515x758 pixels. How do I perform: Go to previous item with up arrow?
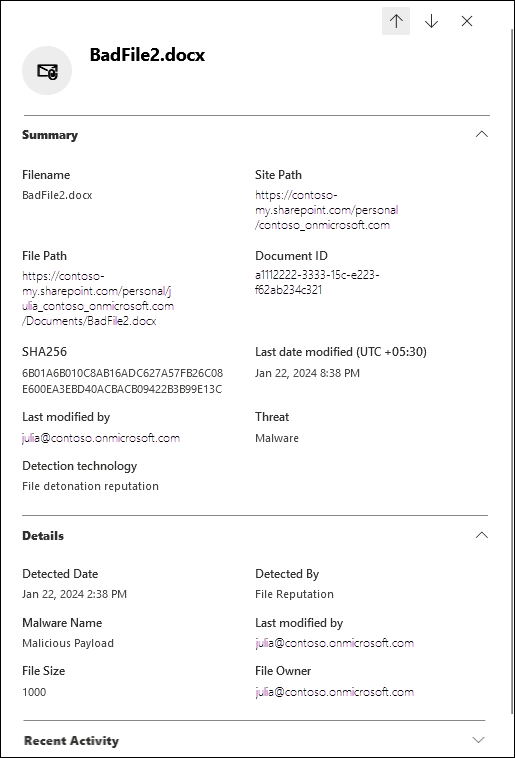396,21
